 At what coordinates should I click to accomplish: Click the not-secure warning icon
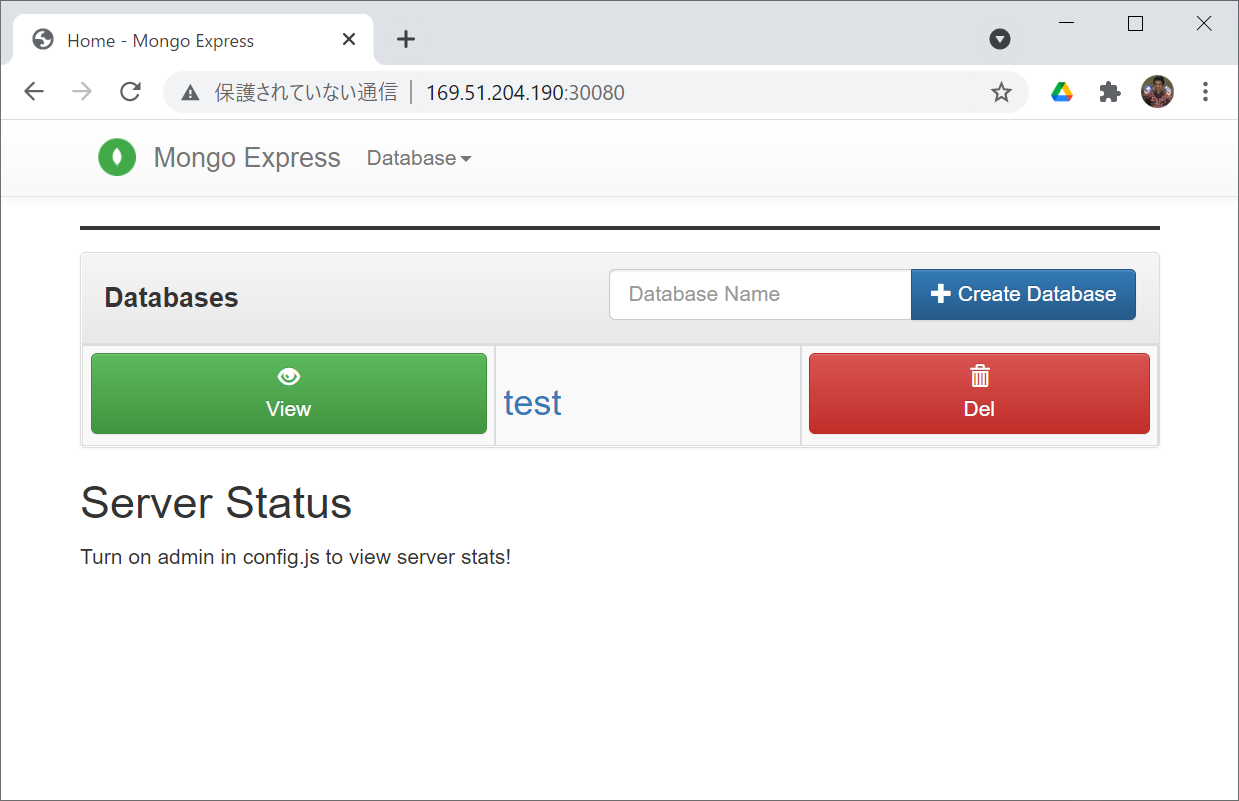190,93
